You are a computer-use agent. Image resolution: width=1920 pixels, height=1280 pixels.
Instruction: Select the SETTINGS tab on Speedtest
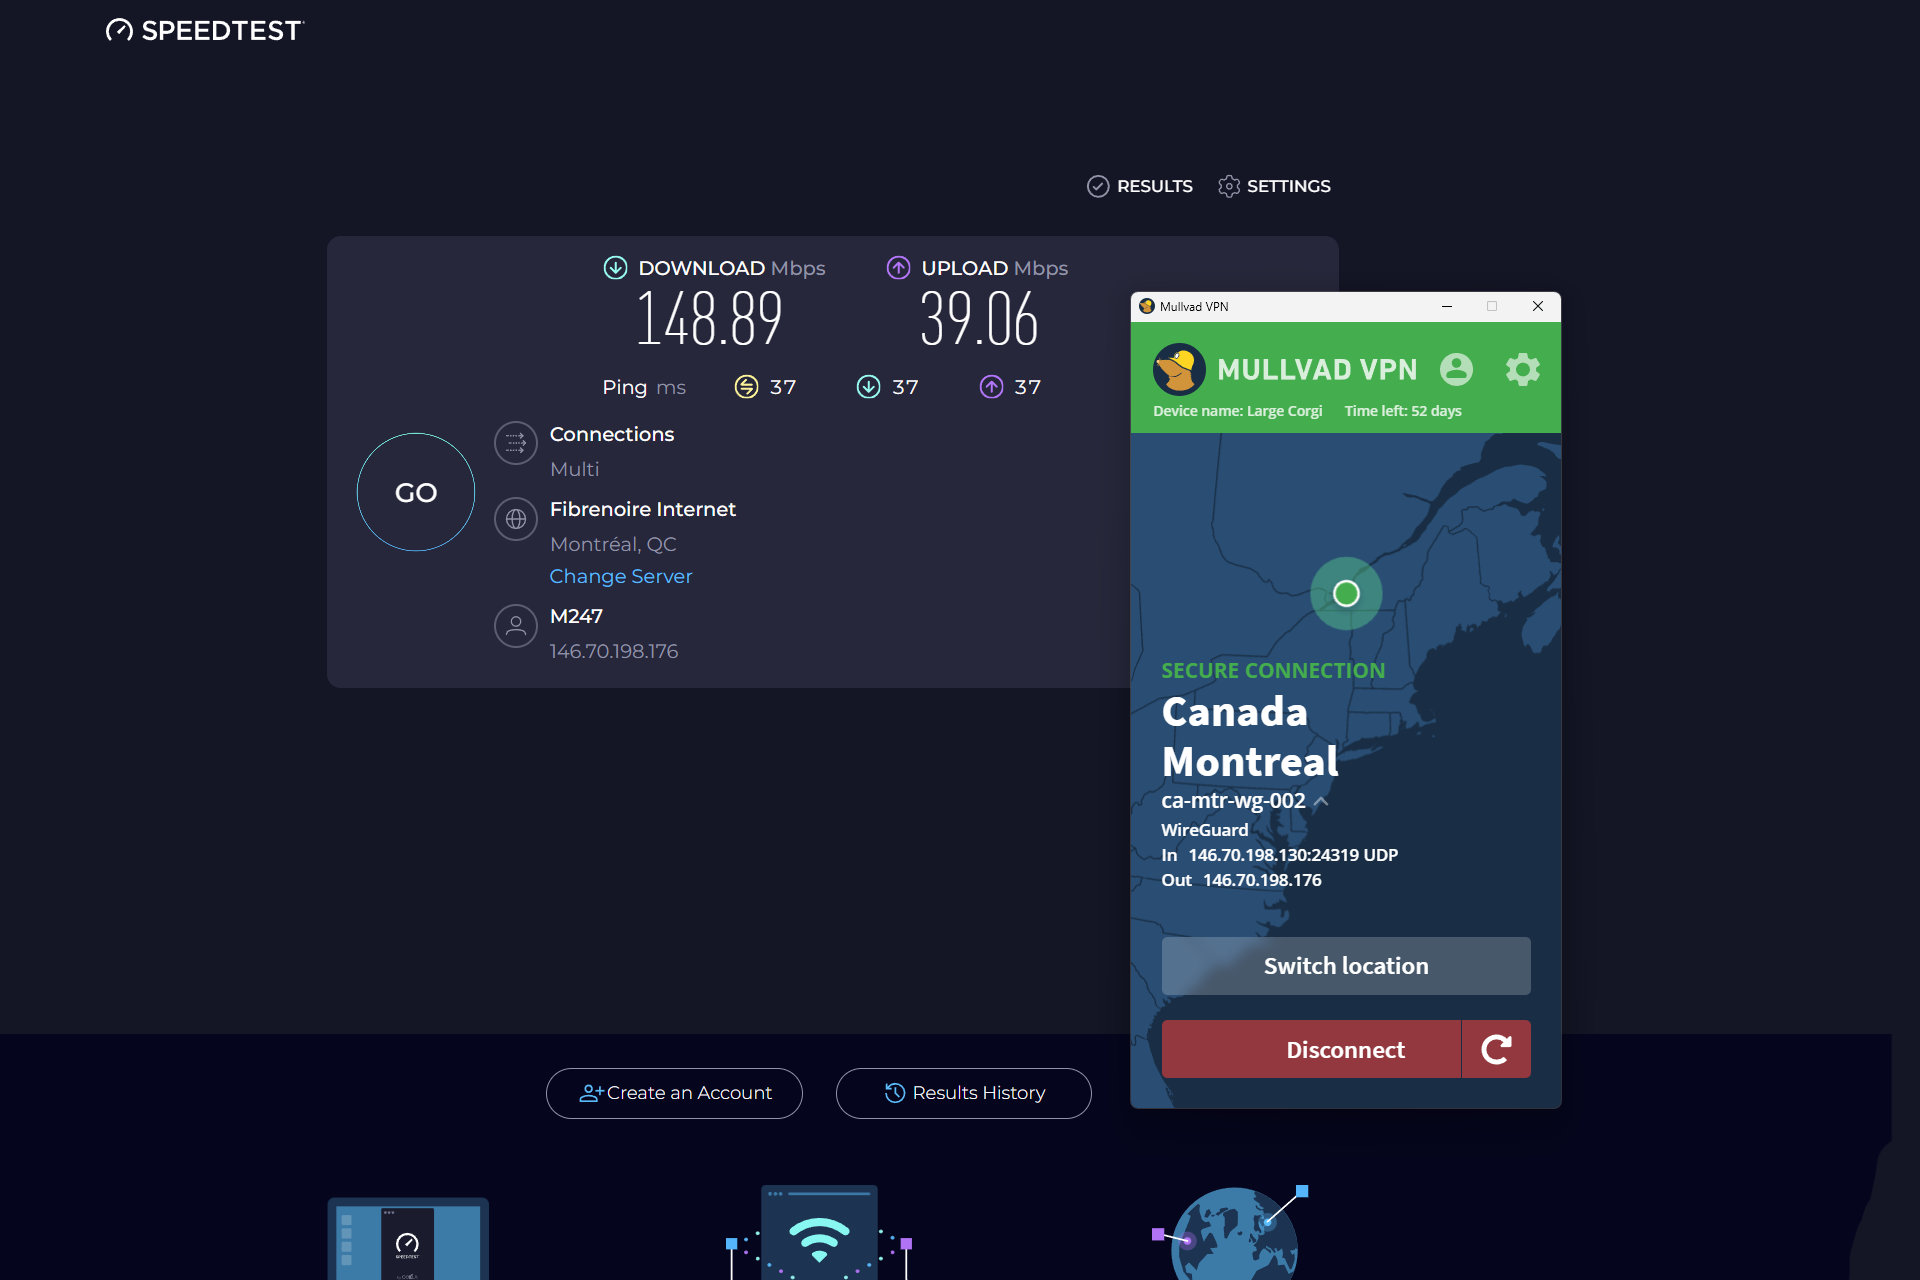point(1276,186)
